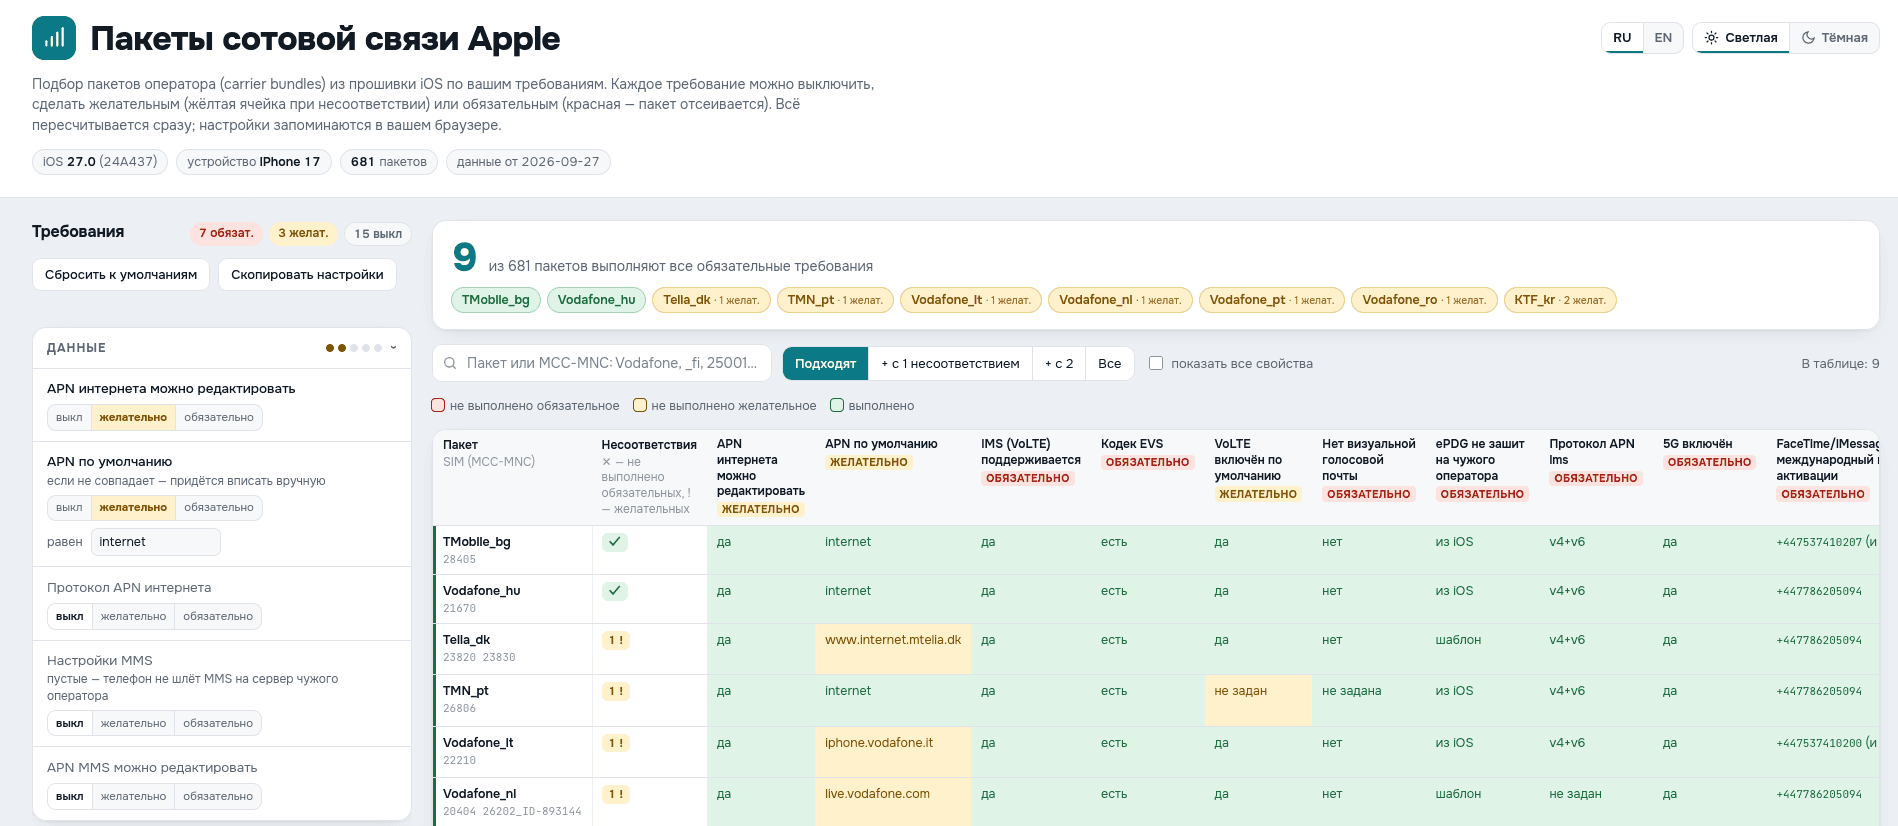Click the green checkmark in the TMobile_bg row
Viewport: 1898px width, 826px height.
pos(615,542)
